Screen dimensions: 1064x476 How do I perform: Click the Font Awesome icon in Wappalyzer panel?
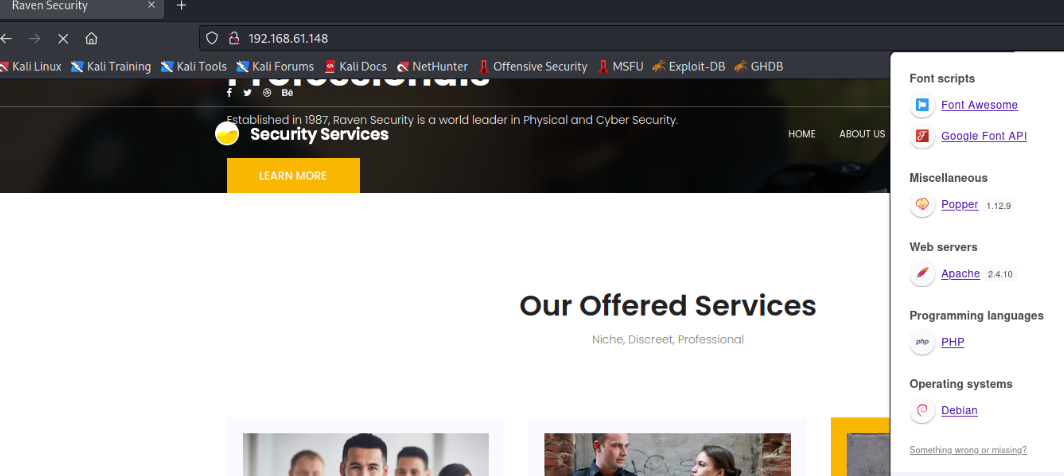click(x=922, y=105)
